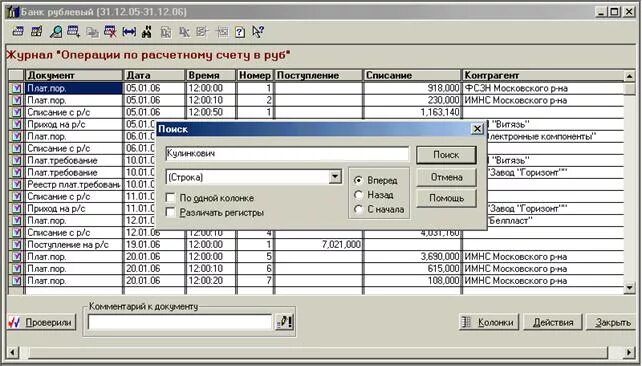Click the Номер column header
Image resolution: width=642 pixels, height=366 pixels.
255,75
